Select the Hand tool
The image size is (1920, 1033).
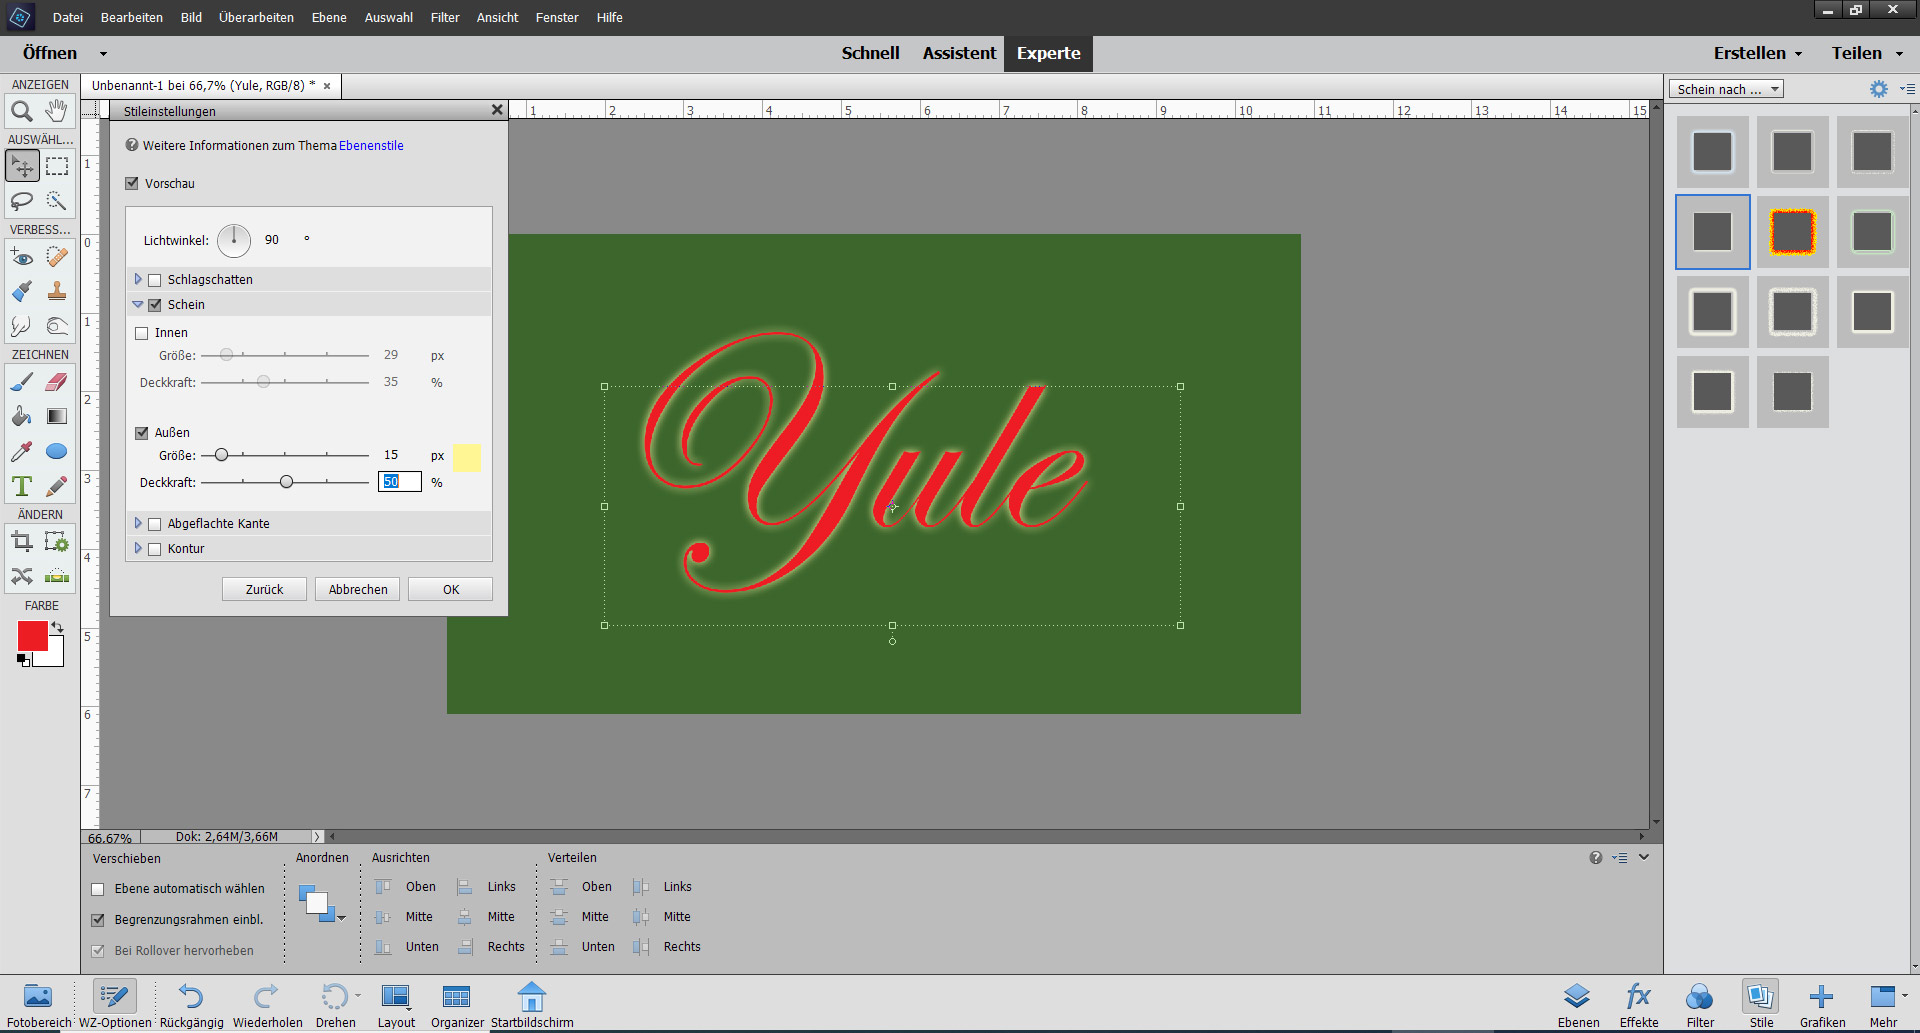[x=57, y=111]
